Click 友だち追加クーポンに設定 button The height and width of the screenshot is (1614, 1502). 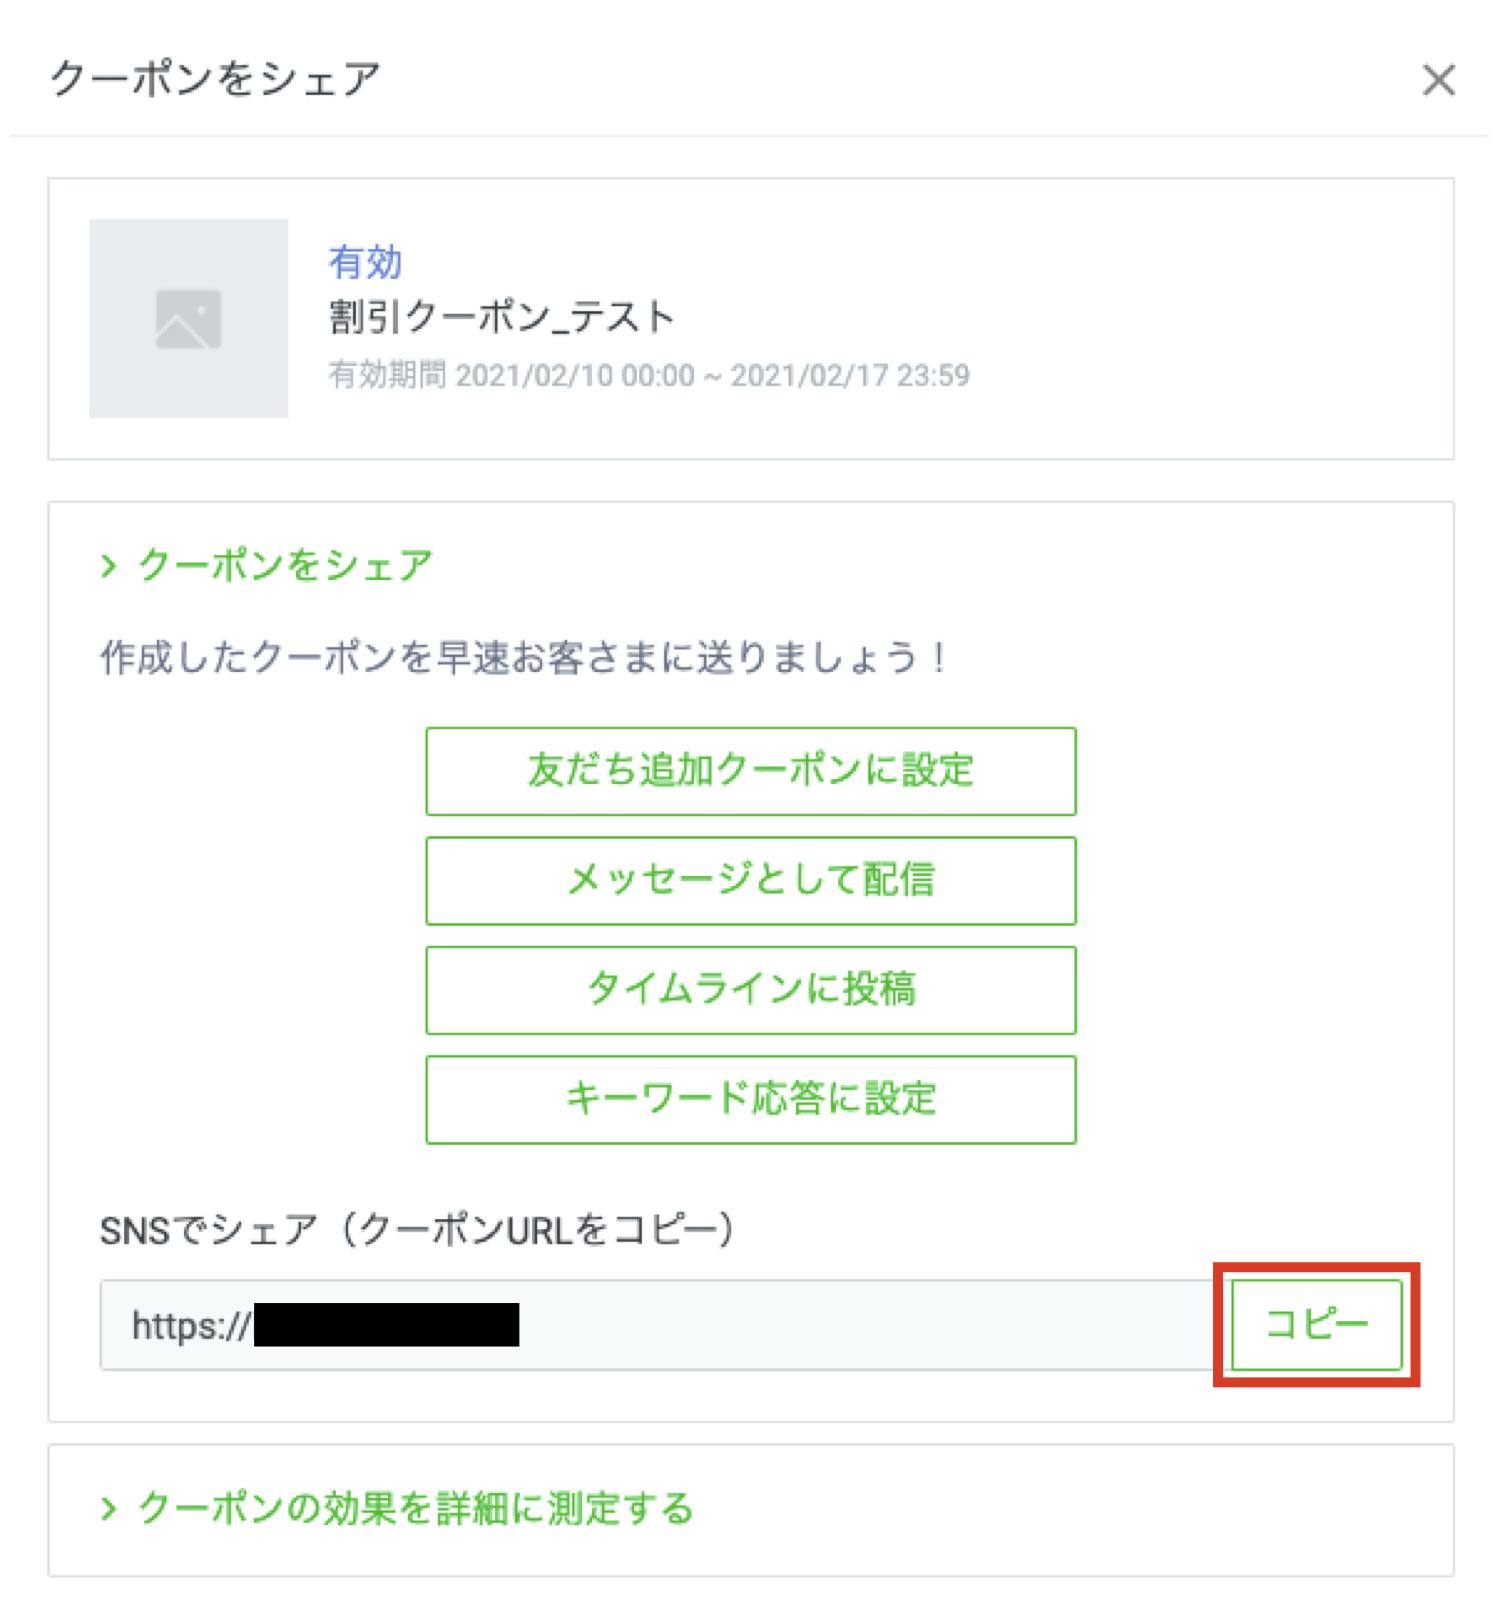[x=750, y=771]
